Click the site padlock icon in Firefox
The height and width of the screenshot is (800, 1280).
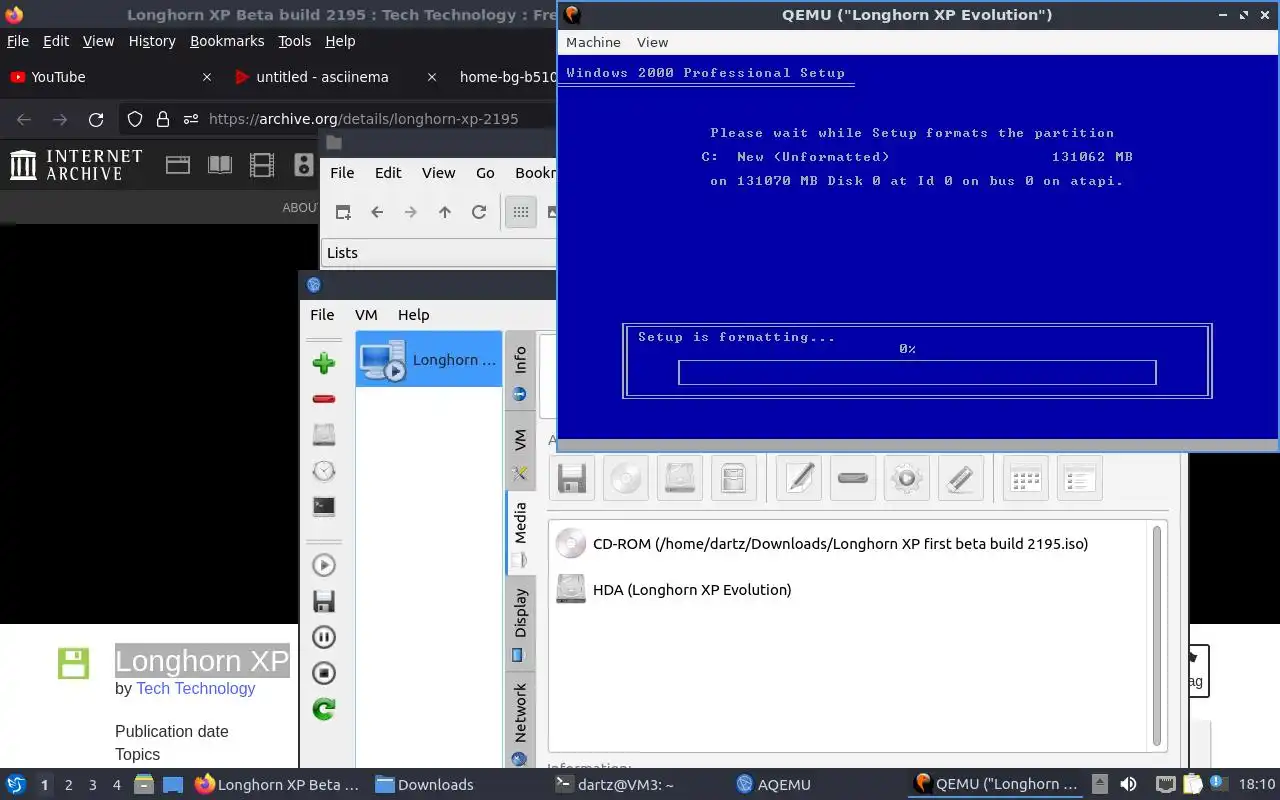[x=163, y=119]
